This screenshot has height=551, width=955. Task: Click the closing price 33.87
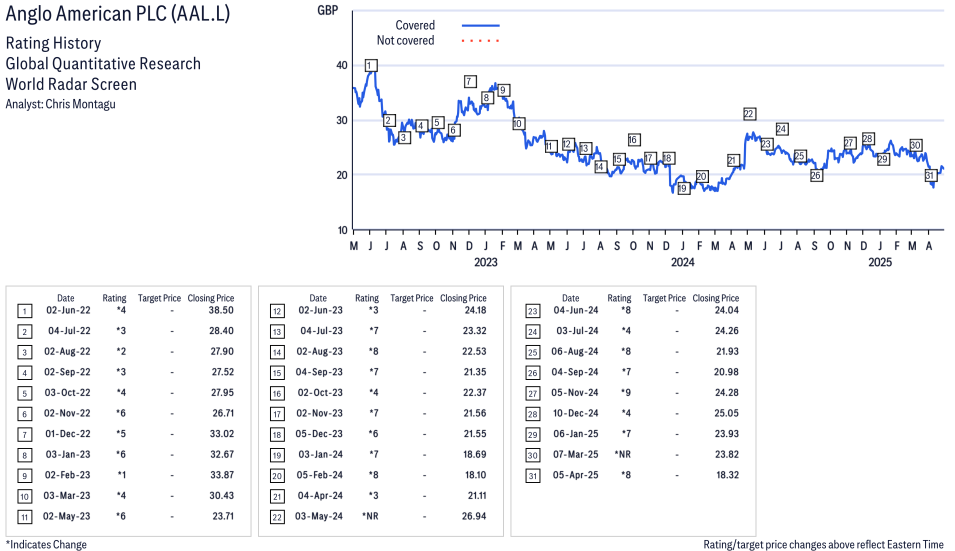pos(222,475)
